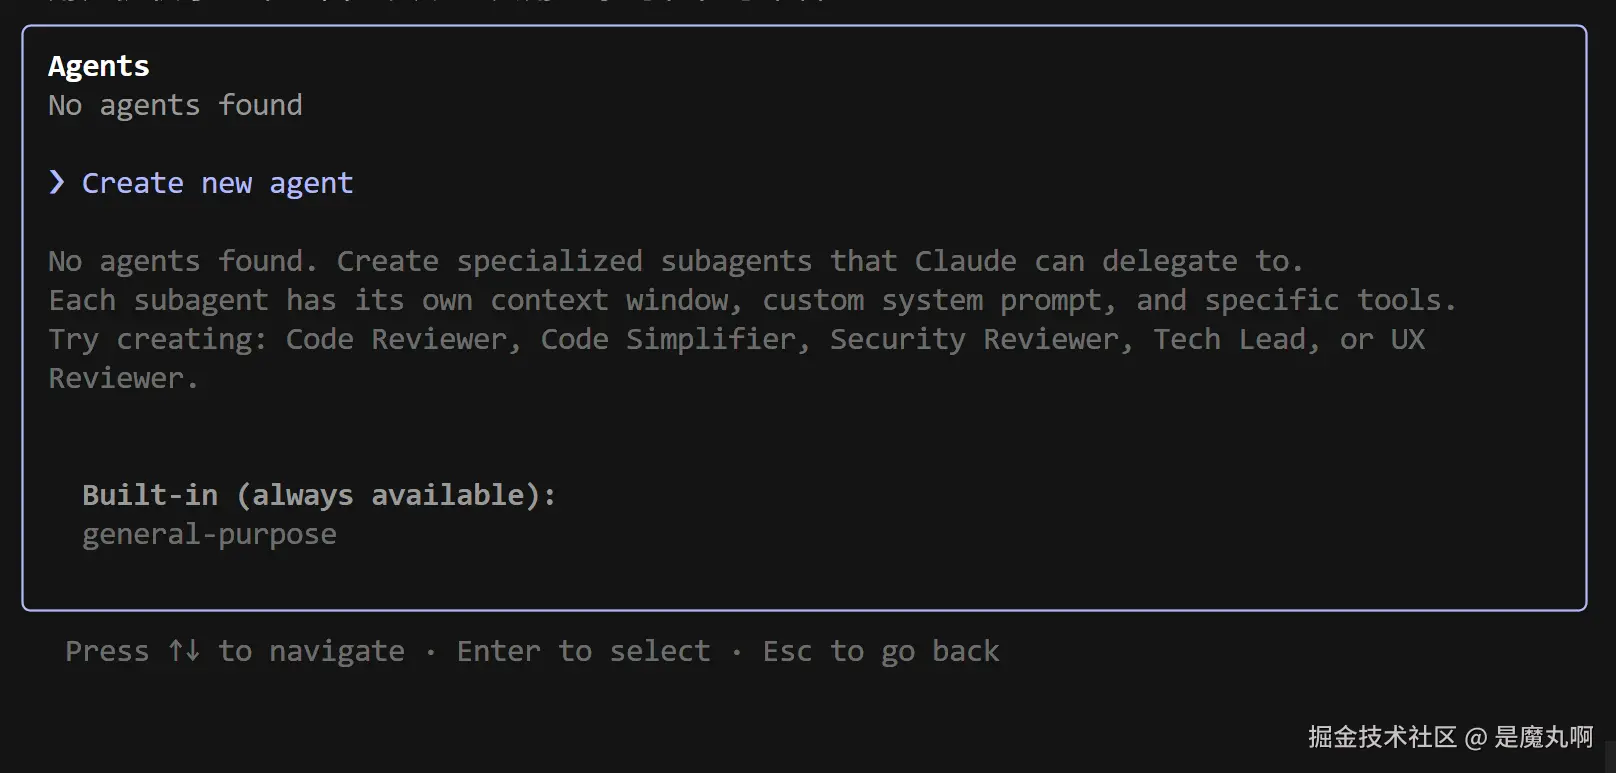This screenshot has height=773, width=1616.
Task: Select the Create new agent option
Action: coord(217,183)
